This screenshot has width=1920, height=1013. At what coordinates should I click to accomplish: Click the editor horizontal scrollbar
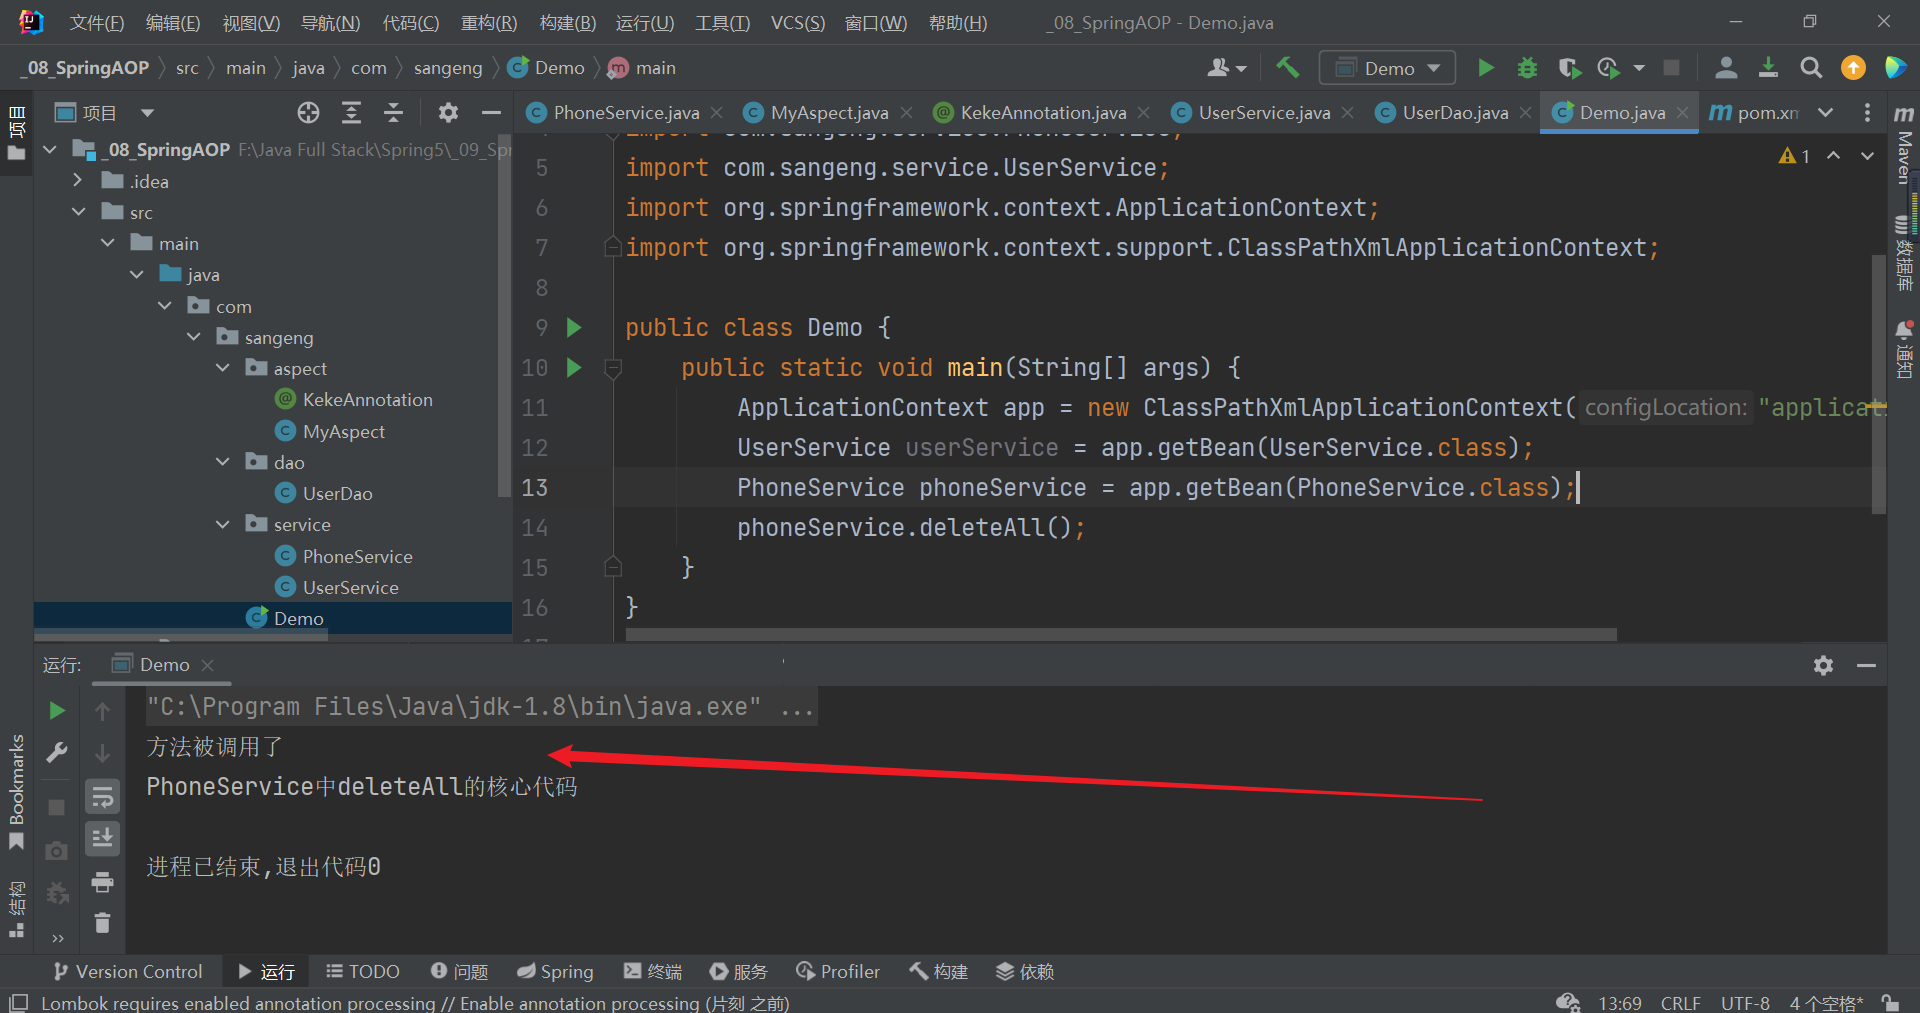[x=1121, y=634]
